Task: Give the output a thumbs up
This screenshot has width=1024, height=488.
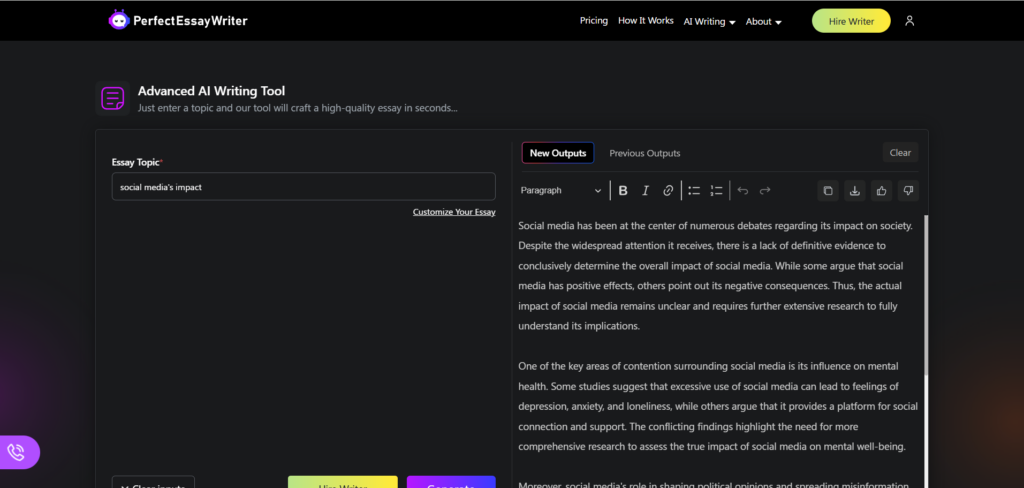Action: (x=881, y=190)
